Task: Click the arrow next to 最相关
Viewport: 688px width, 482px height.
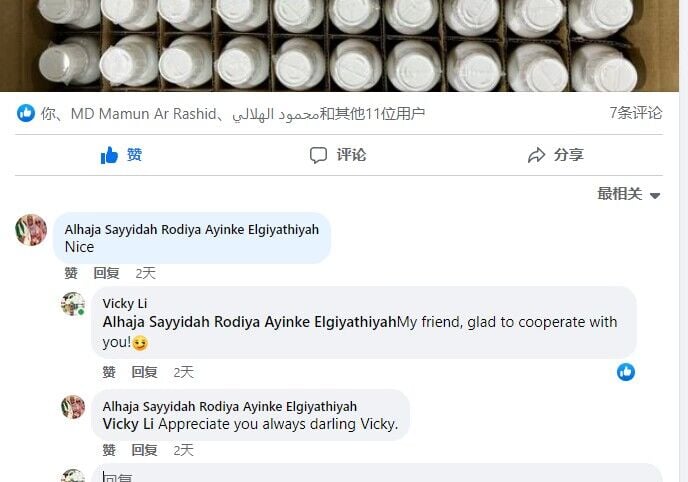Action: (655, 196)
